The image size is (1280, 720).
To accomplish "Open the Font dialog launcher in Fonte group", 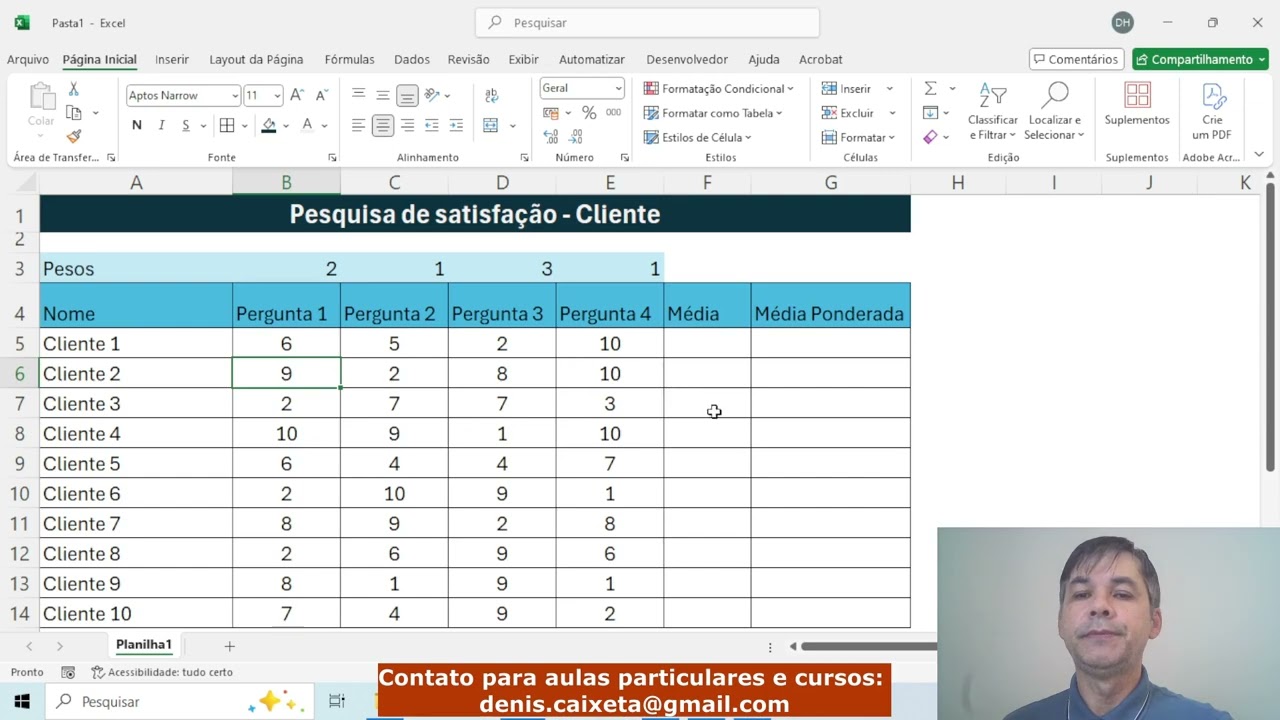I will tap(332, 158).
